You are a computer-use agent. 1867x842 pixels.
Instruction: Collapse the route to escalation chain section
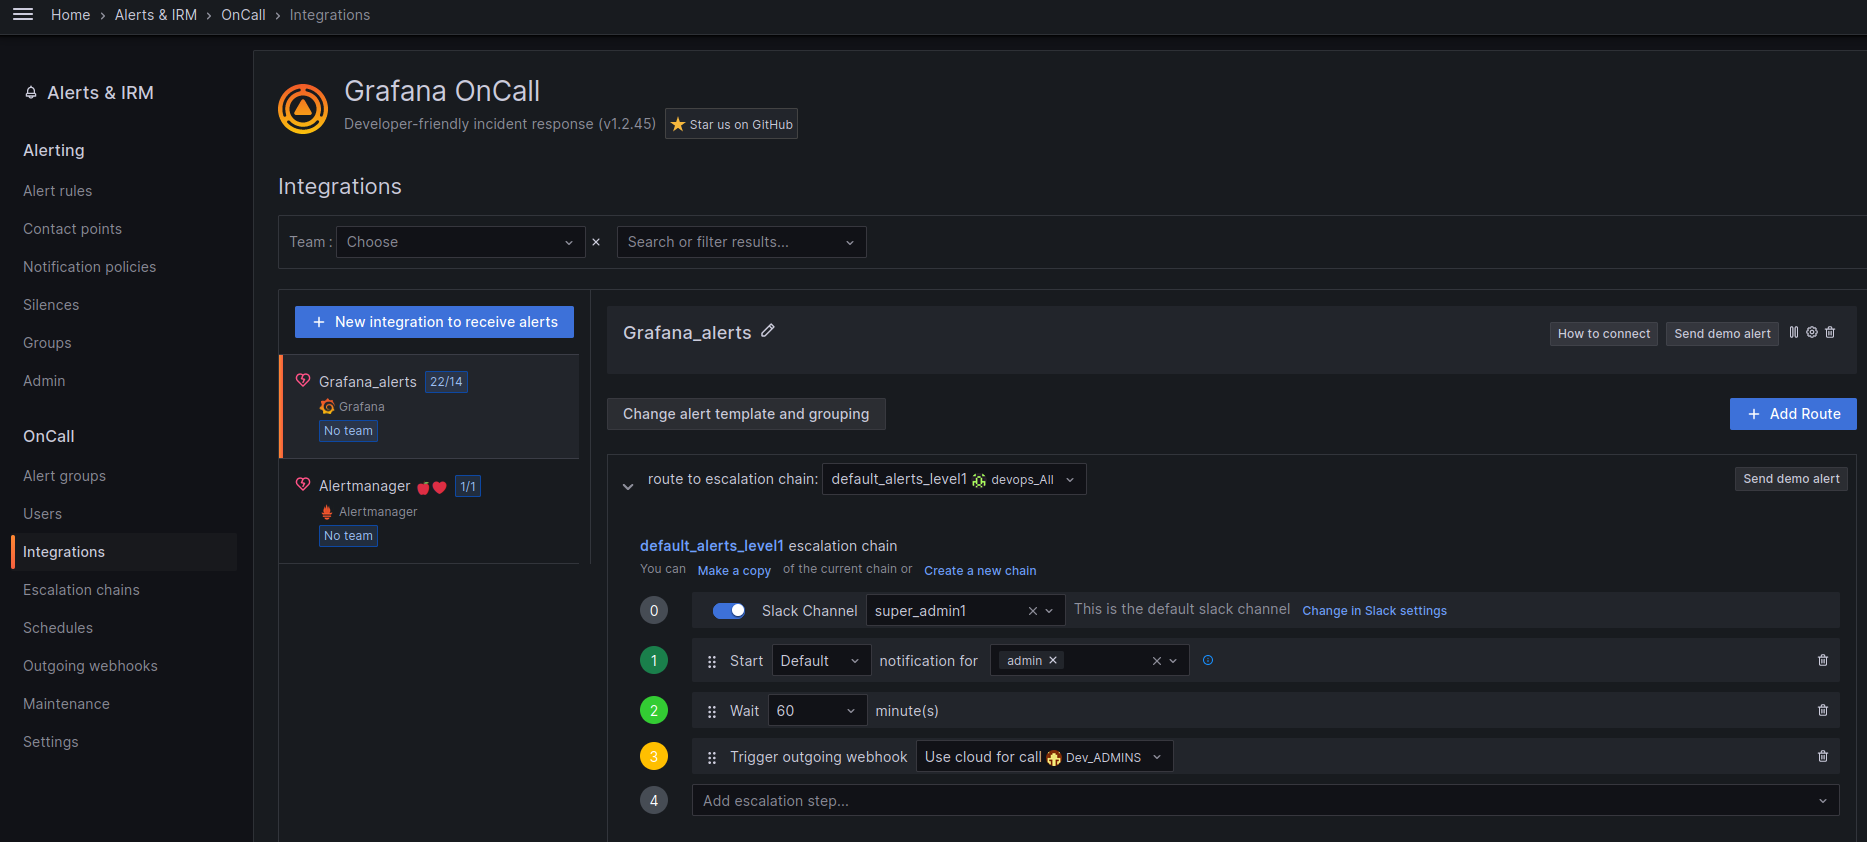click(x=628, y=486)
